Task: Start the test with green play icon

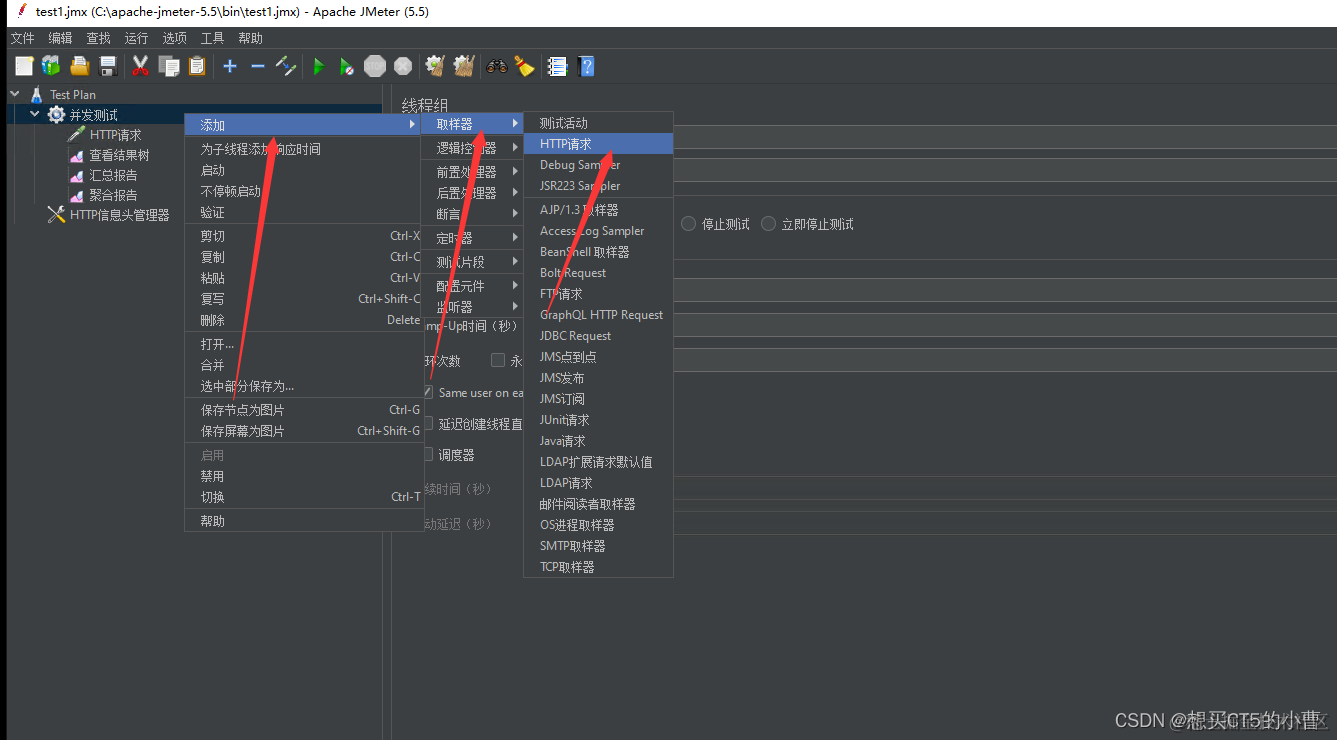Action: [x=318, y=66]
